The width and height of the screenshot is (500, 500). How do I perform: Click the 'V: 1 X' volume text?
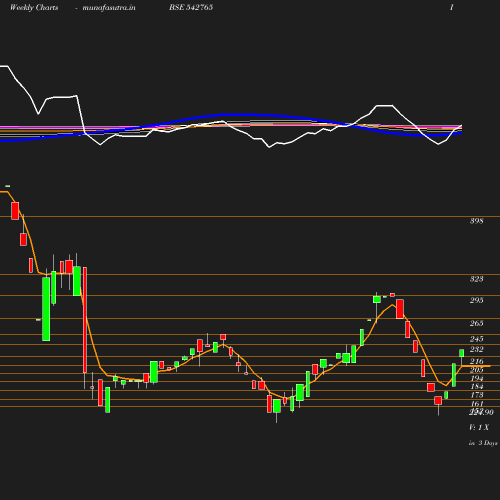479,427
